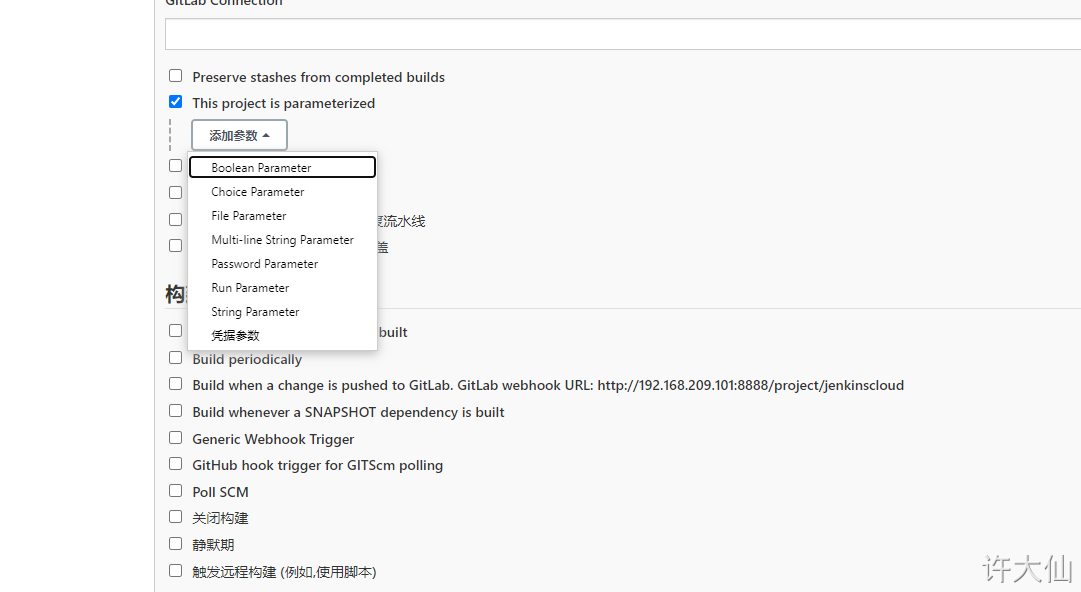Viewport: 1081px width, 592px height.
Task: Select Boolean Parameter from the list
Action: 283,167
